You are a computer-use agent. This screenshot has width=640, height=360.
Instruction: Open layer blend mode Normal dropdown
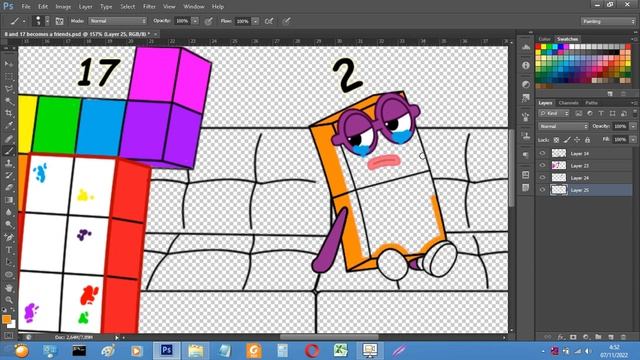tap(563, 126)
